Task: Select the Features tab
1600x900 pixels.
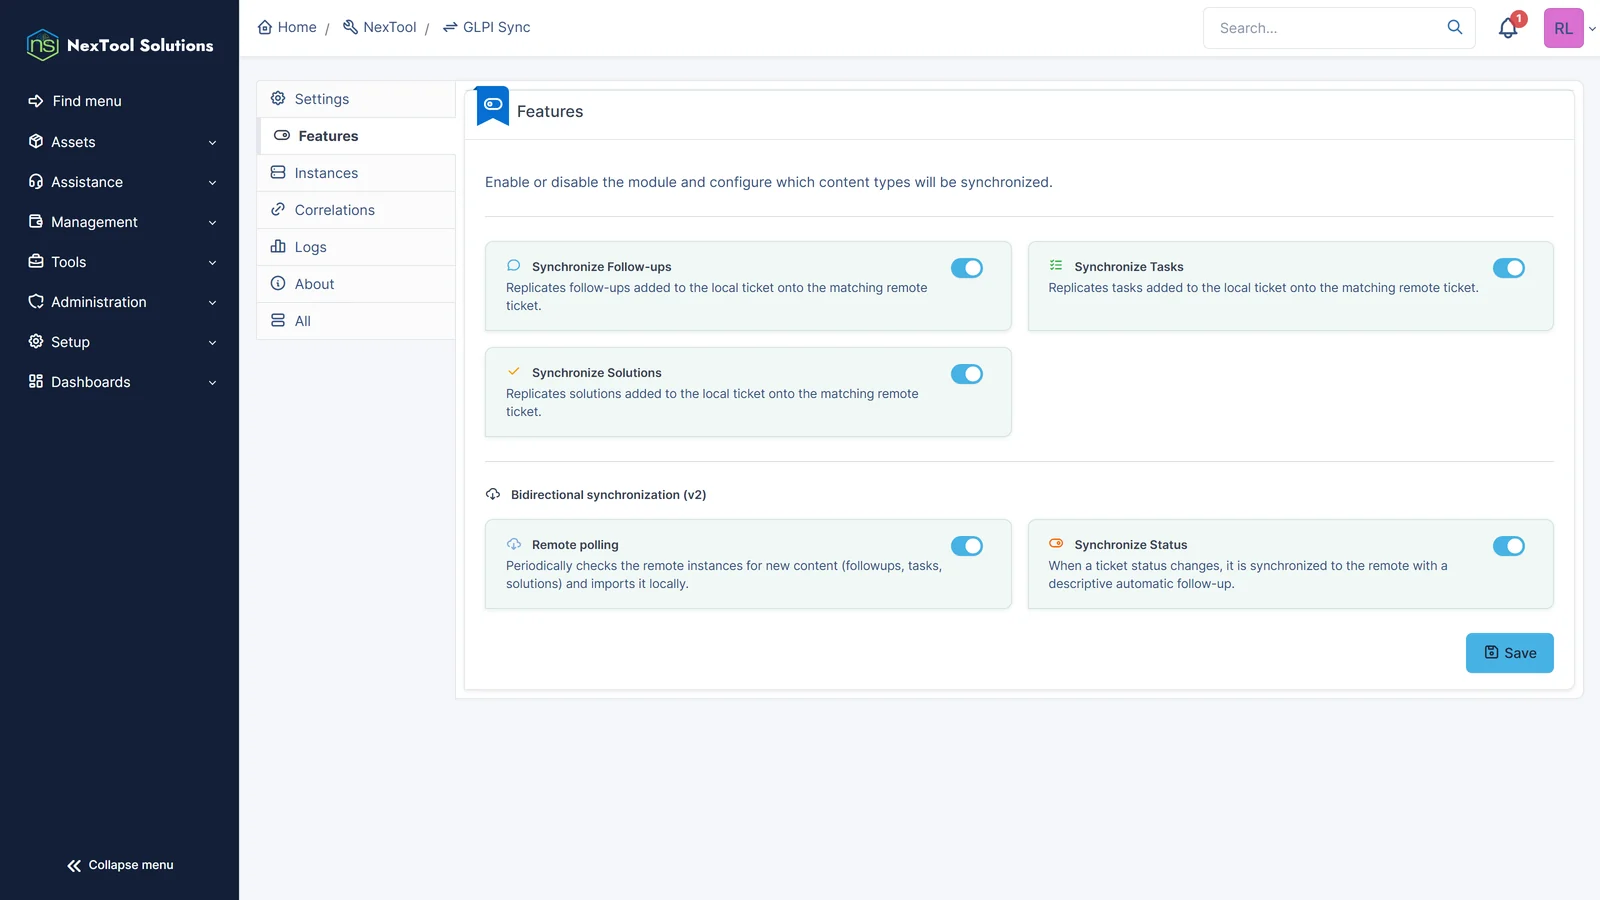Action: pos(356,136)
